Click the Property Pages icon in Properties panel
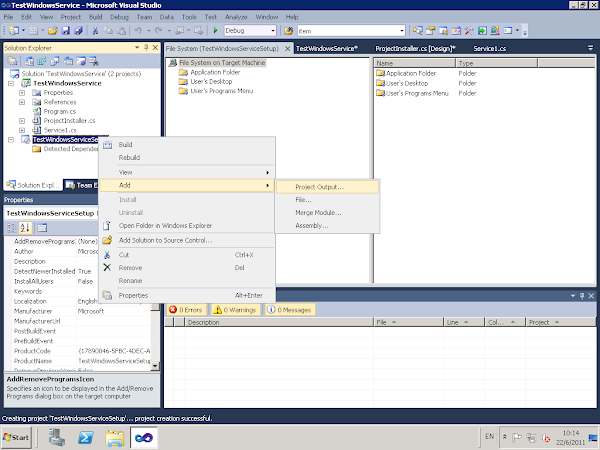Image resolution: width=600 pixels, height=450 pixels. click(42, 228)
